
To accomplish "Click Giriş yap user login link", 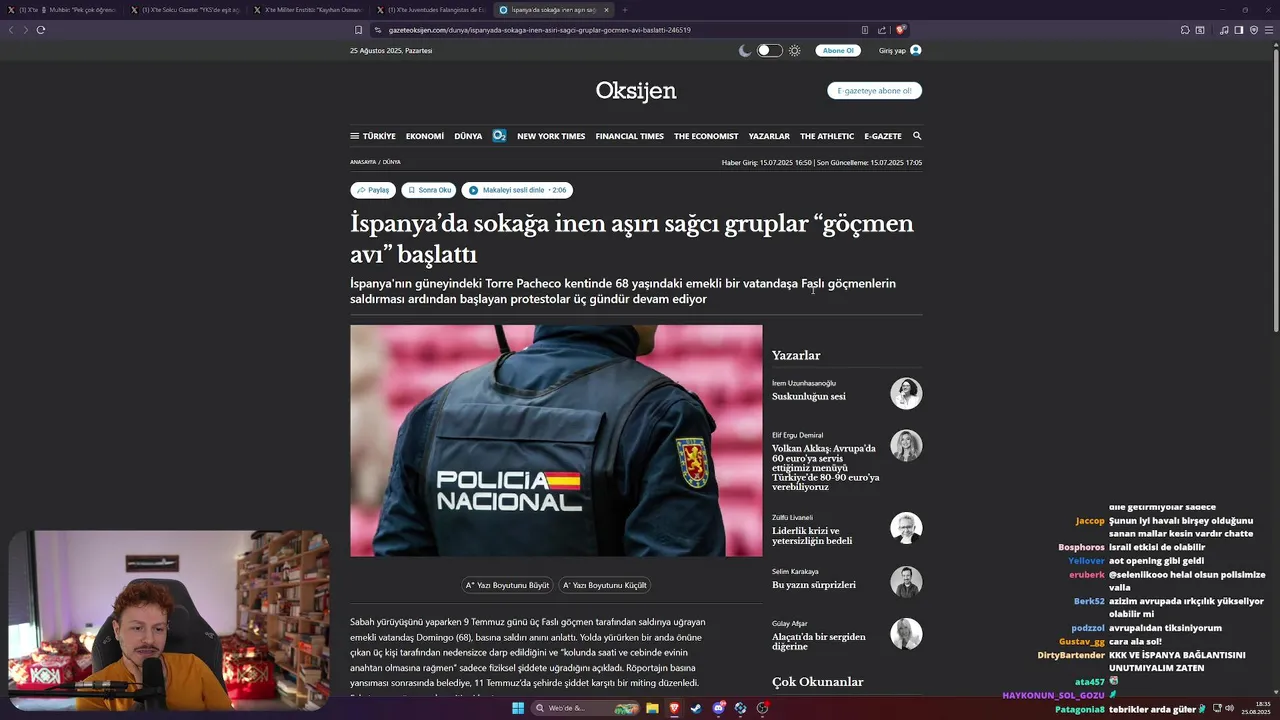I will tap(900, 50).
